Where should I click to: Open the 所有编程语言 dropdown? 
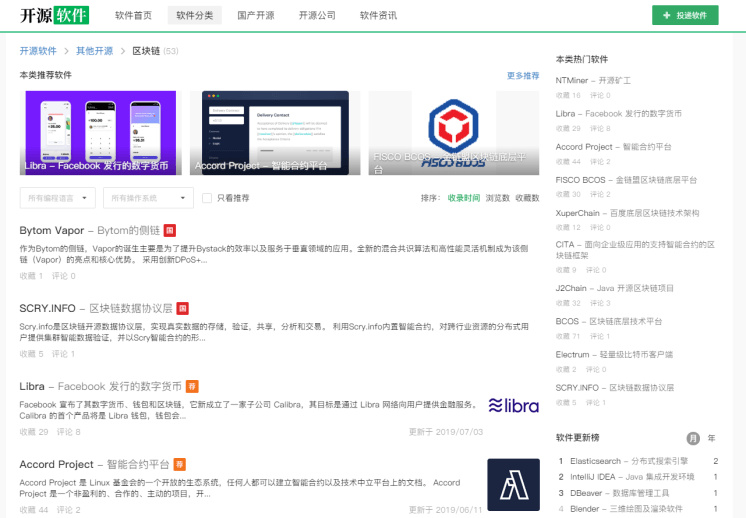pyautogui.click(x=58, y=198)
